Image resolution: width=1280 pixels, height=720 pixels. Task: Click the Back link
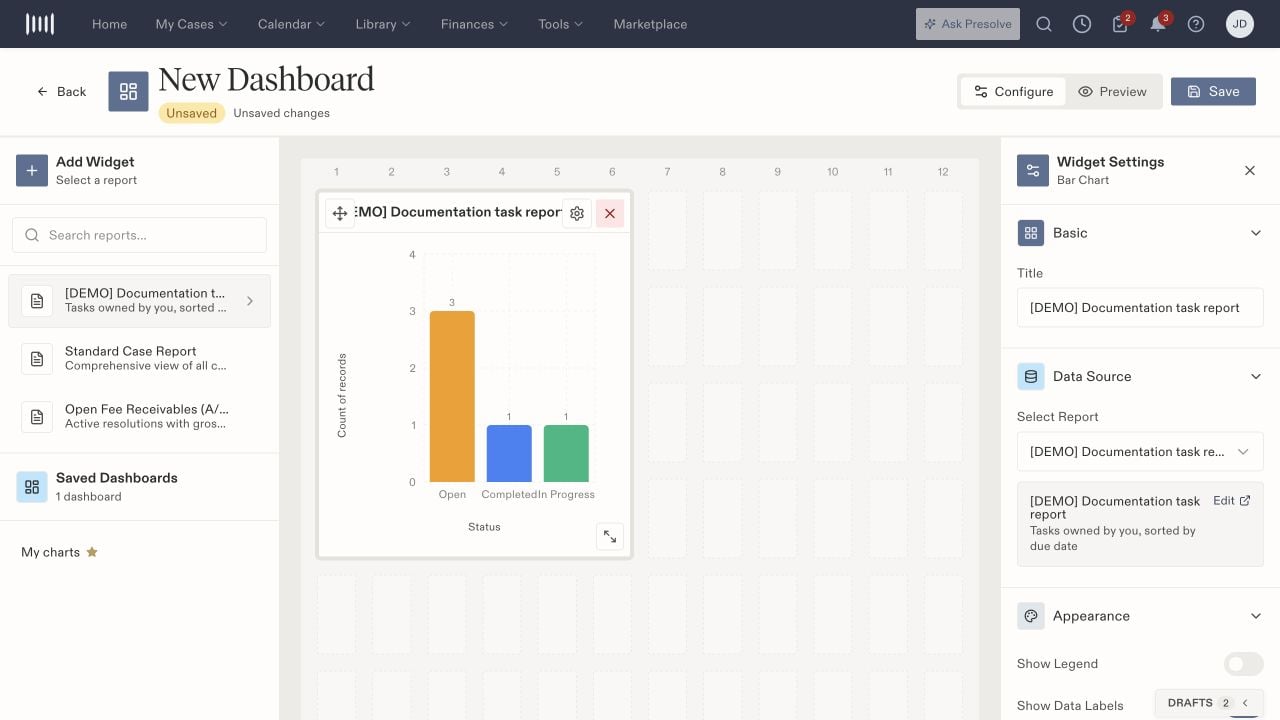(x=61, y=91)
